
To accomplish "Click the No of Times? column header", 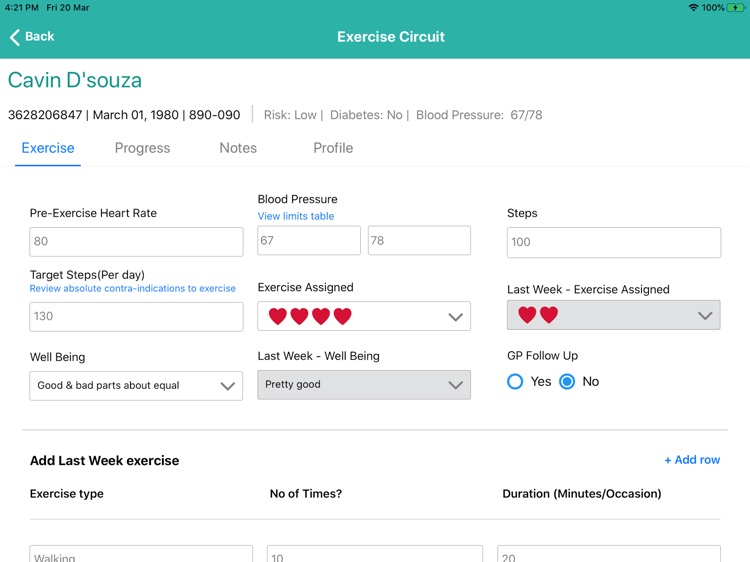I will point(306,494).
